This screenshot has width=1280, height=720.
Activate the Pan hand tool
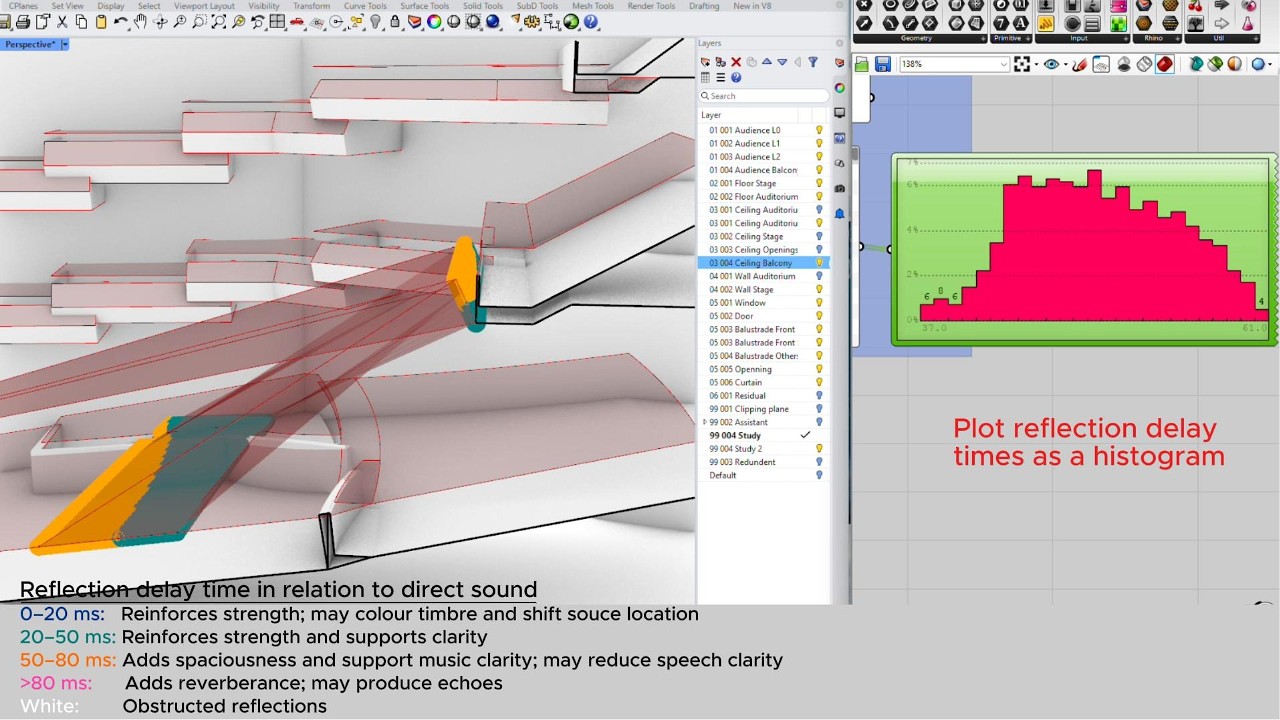pyautogui.click(x=141, y=22)
